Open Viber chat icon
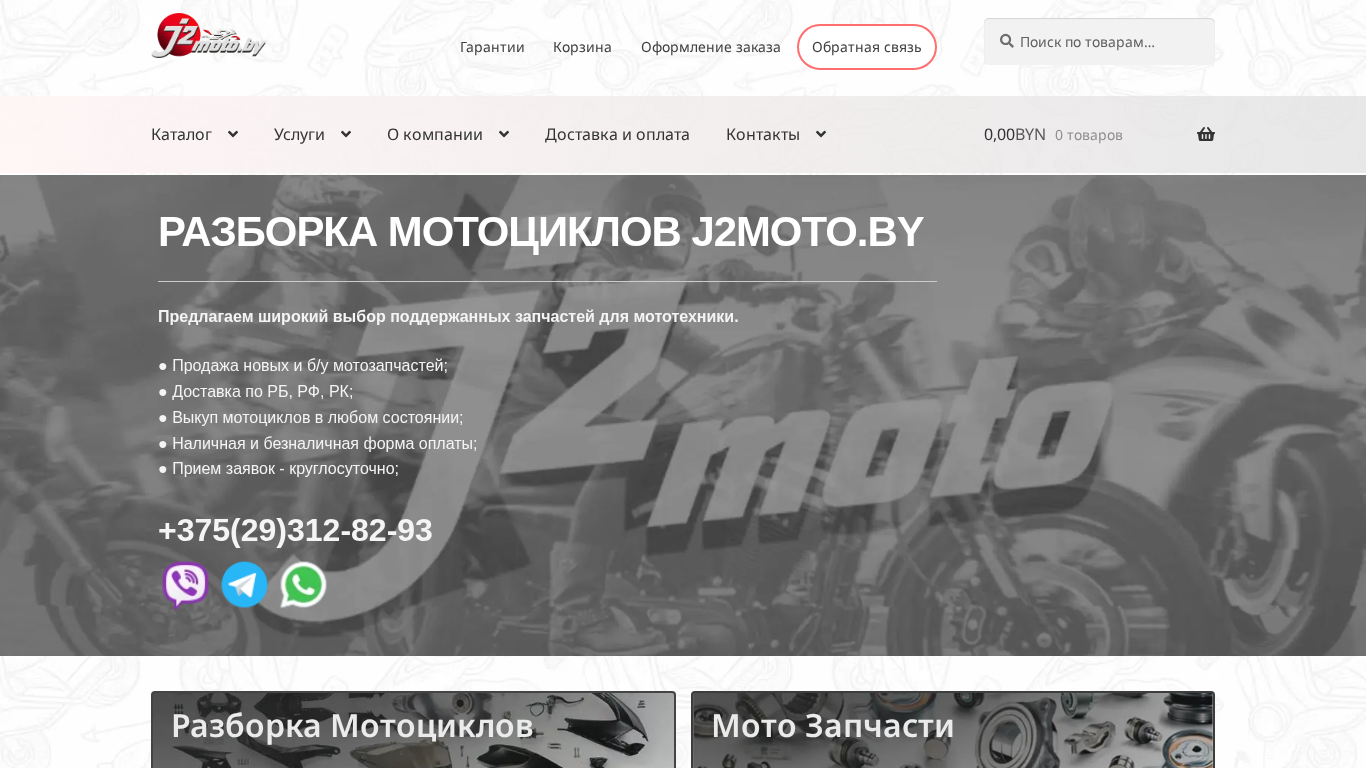Viewport: 1366px width, 768px height. [185, 585]
